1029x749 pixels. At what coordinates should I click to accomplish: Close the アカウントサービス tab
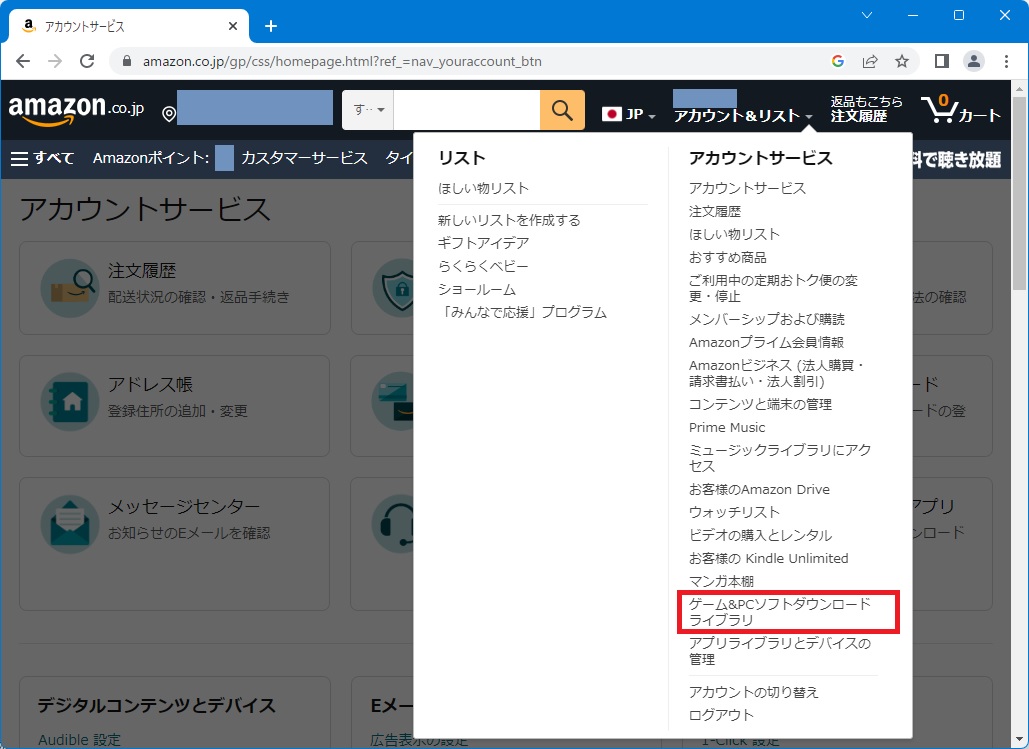[x=233, y=26]
